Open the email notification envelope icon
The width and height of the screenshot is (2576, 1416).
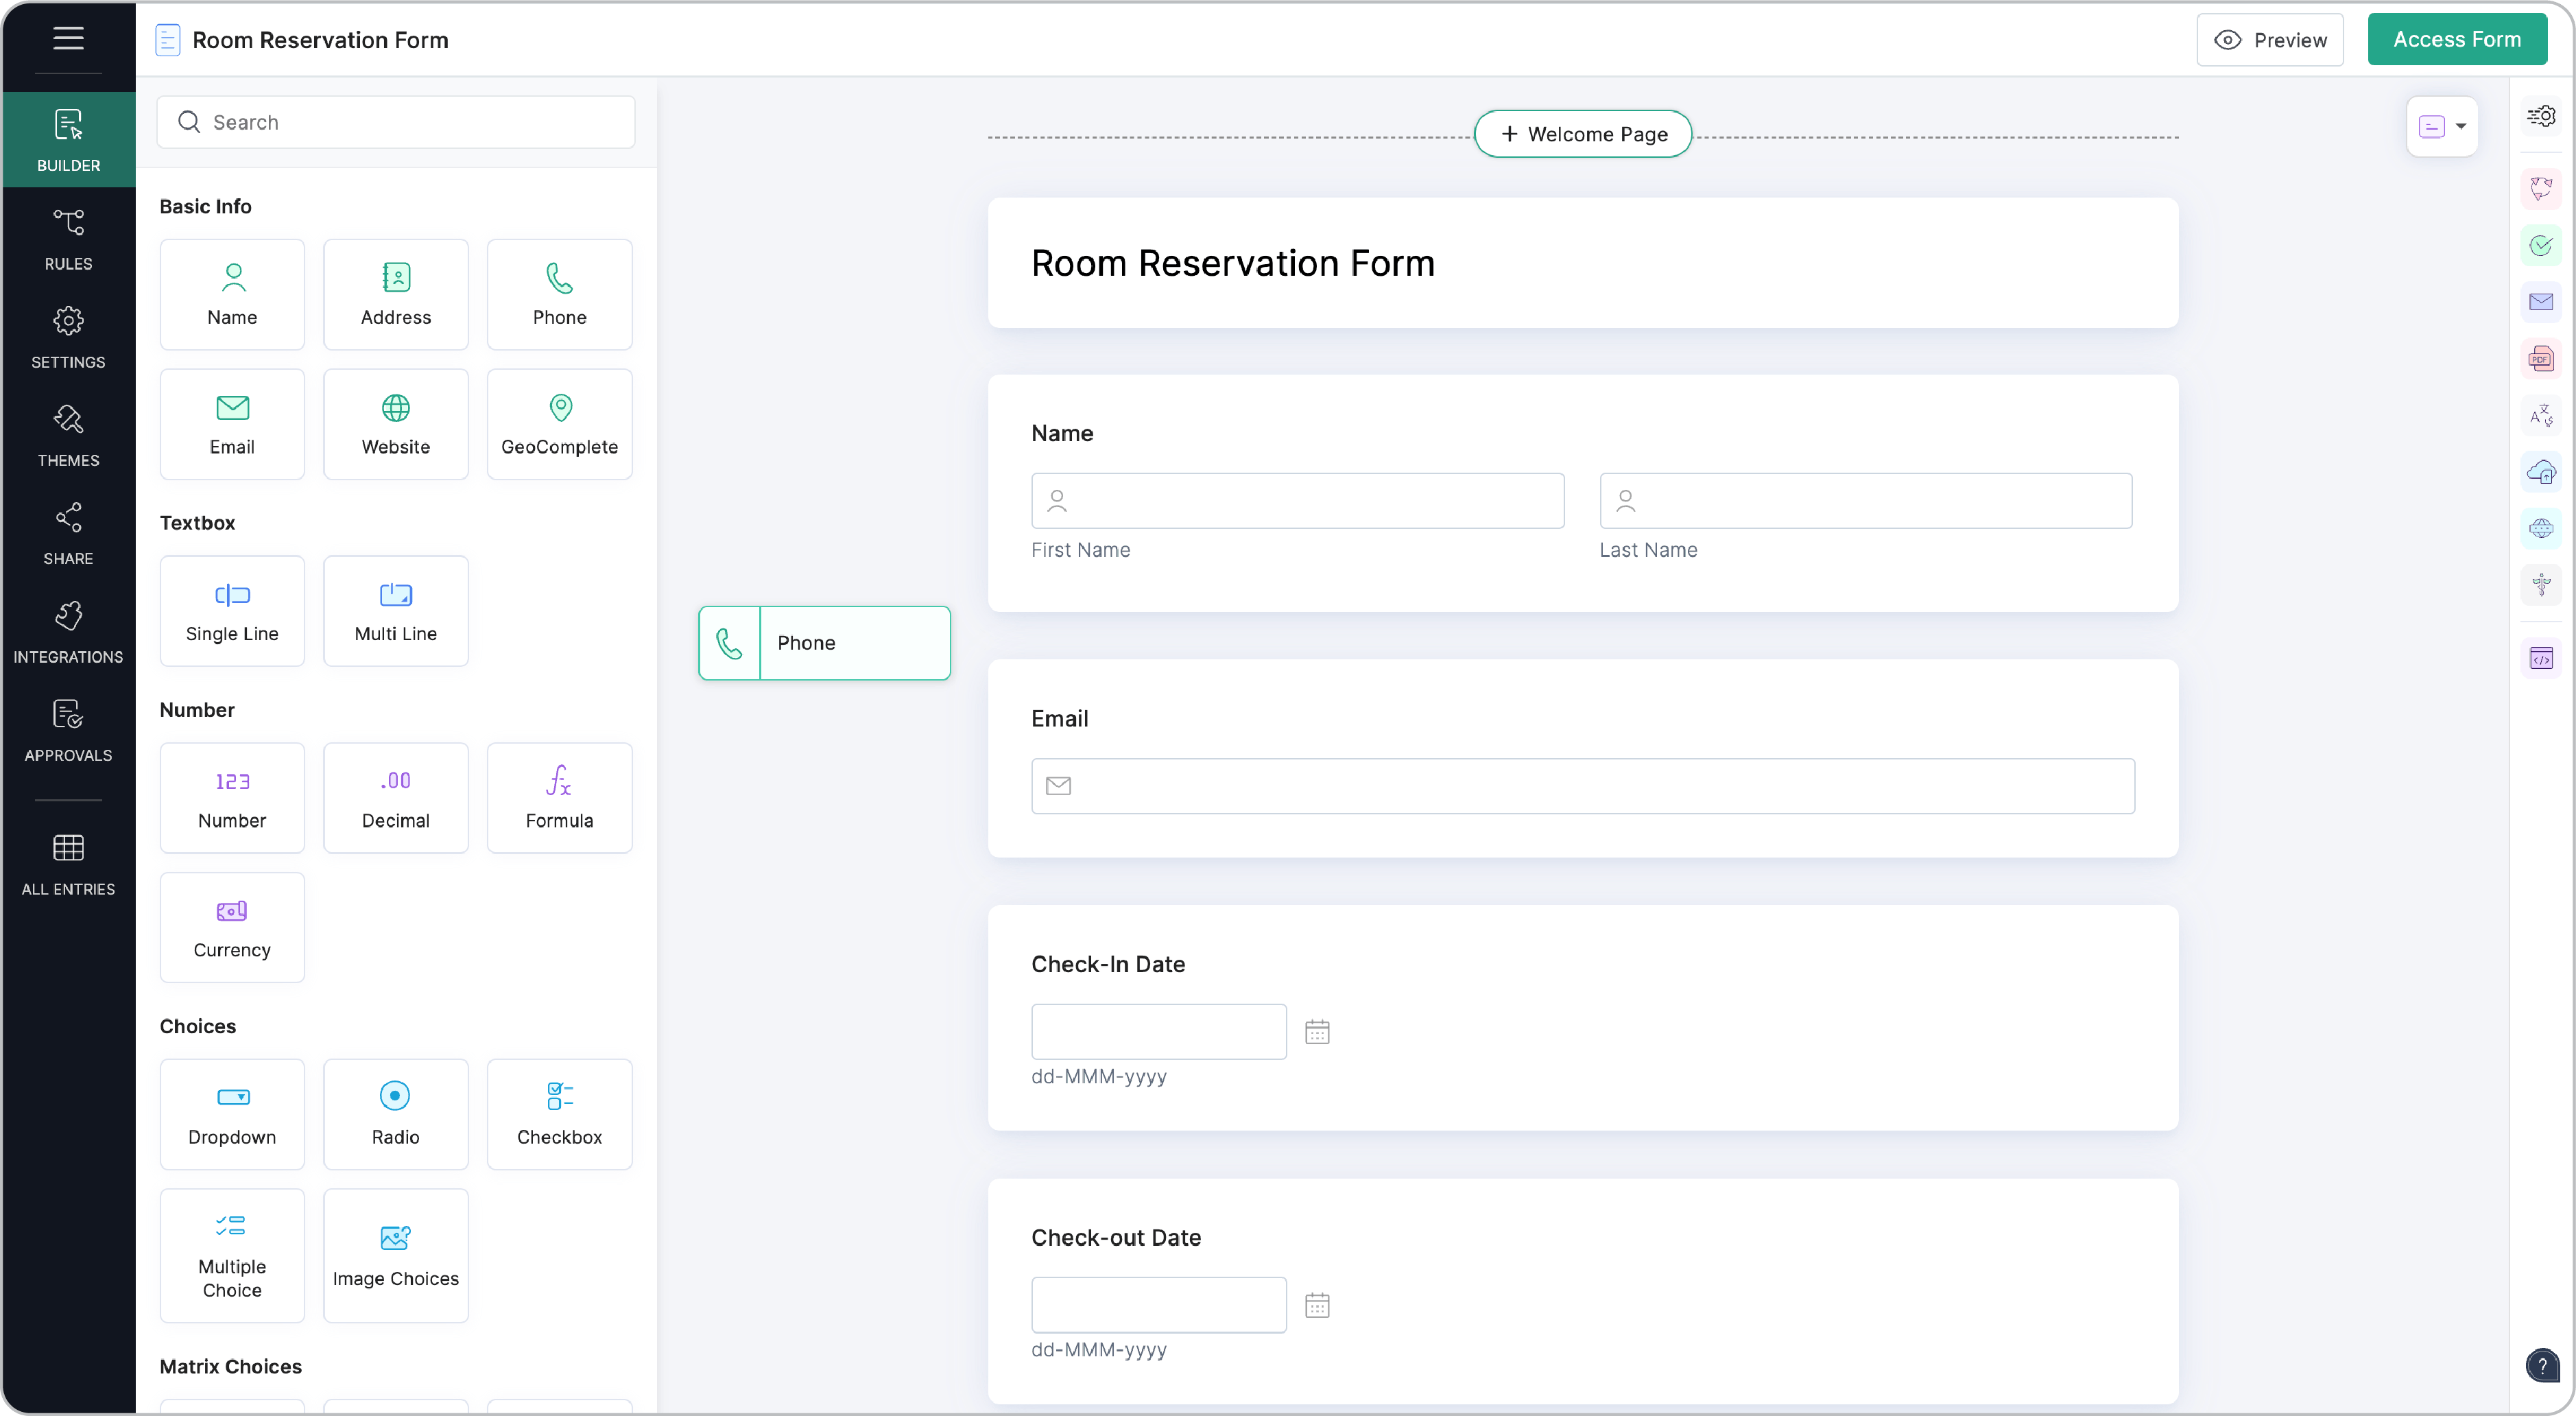pos(2540,302)
